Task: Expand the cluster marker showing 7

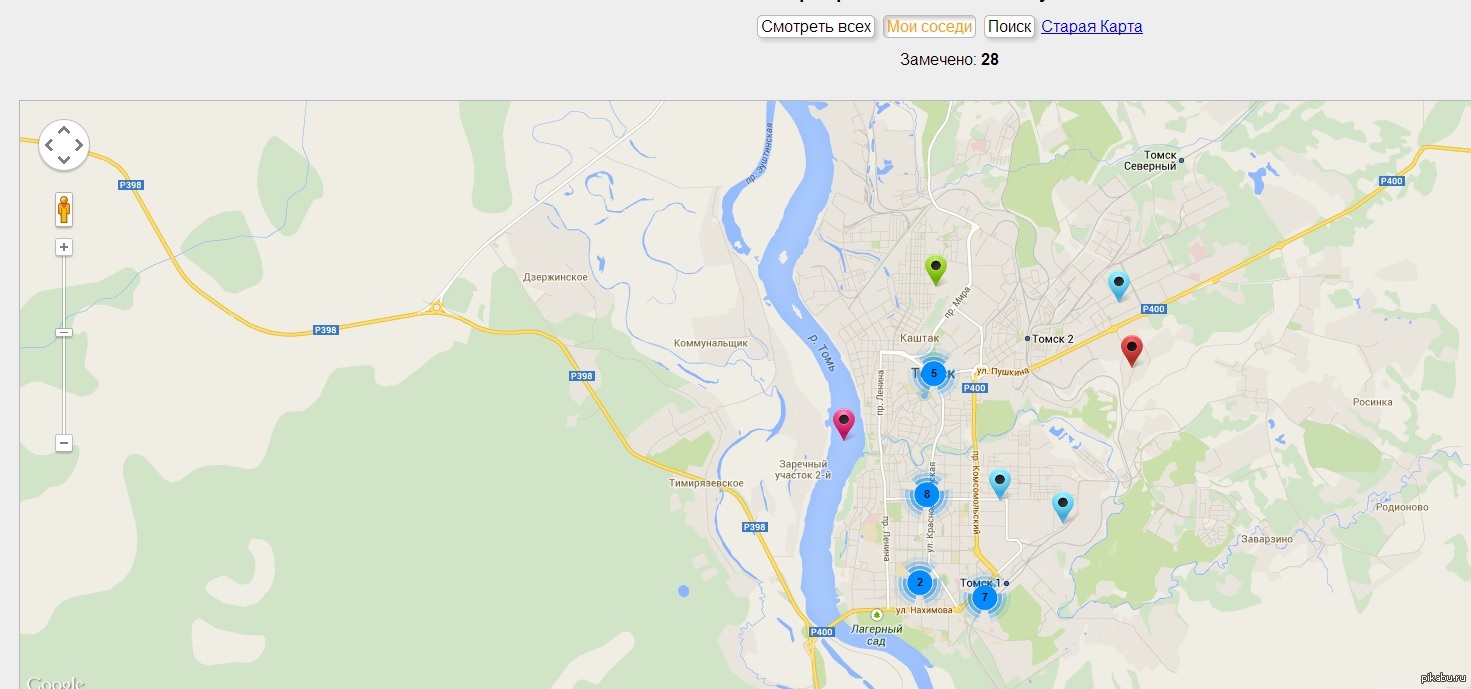Action: 984,597
